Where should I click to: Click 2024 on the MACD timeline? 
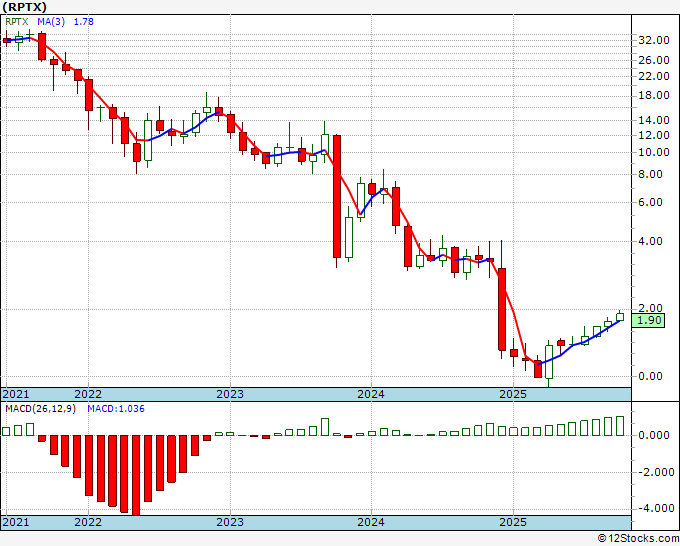pyautogui.click(x=371, y=522)
